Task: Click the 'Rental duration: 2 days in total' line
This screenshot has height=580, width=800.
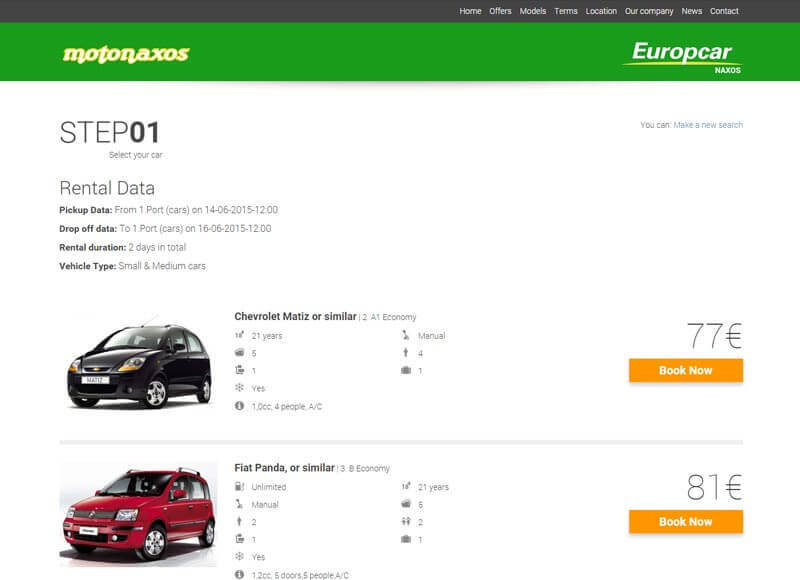Action: tap(122, 247)
